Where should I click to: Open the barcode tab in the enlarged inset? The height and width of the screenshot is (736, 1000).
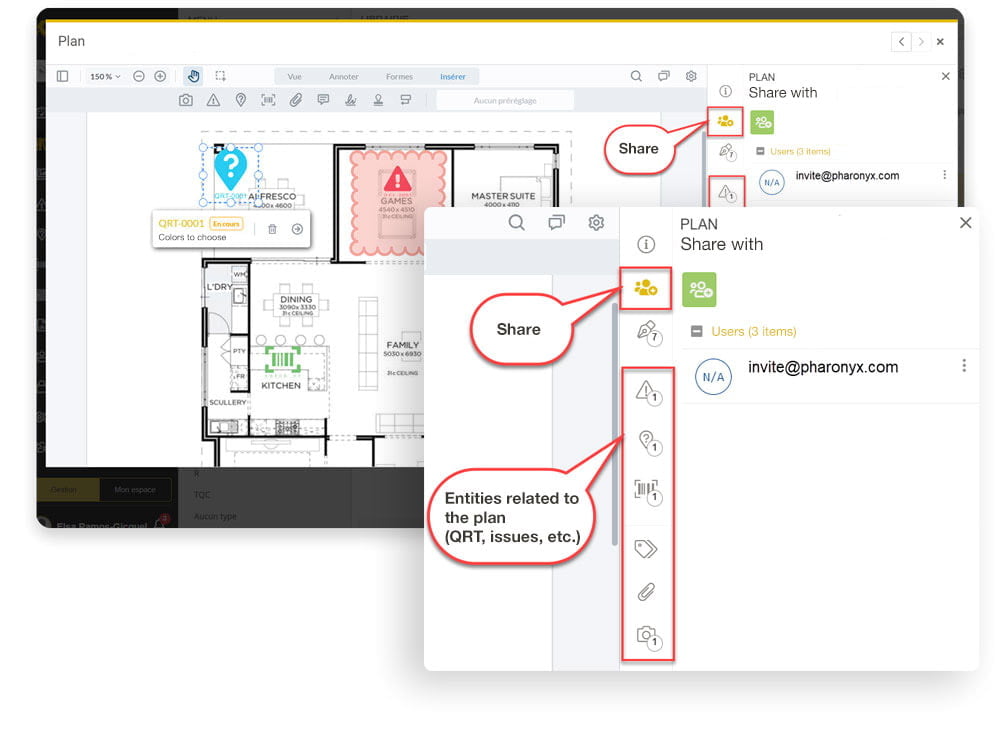pyautogui.click(x=648, y=492)
